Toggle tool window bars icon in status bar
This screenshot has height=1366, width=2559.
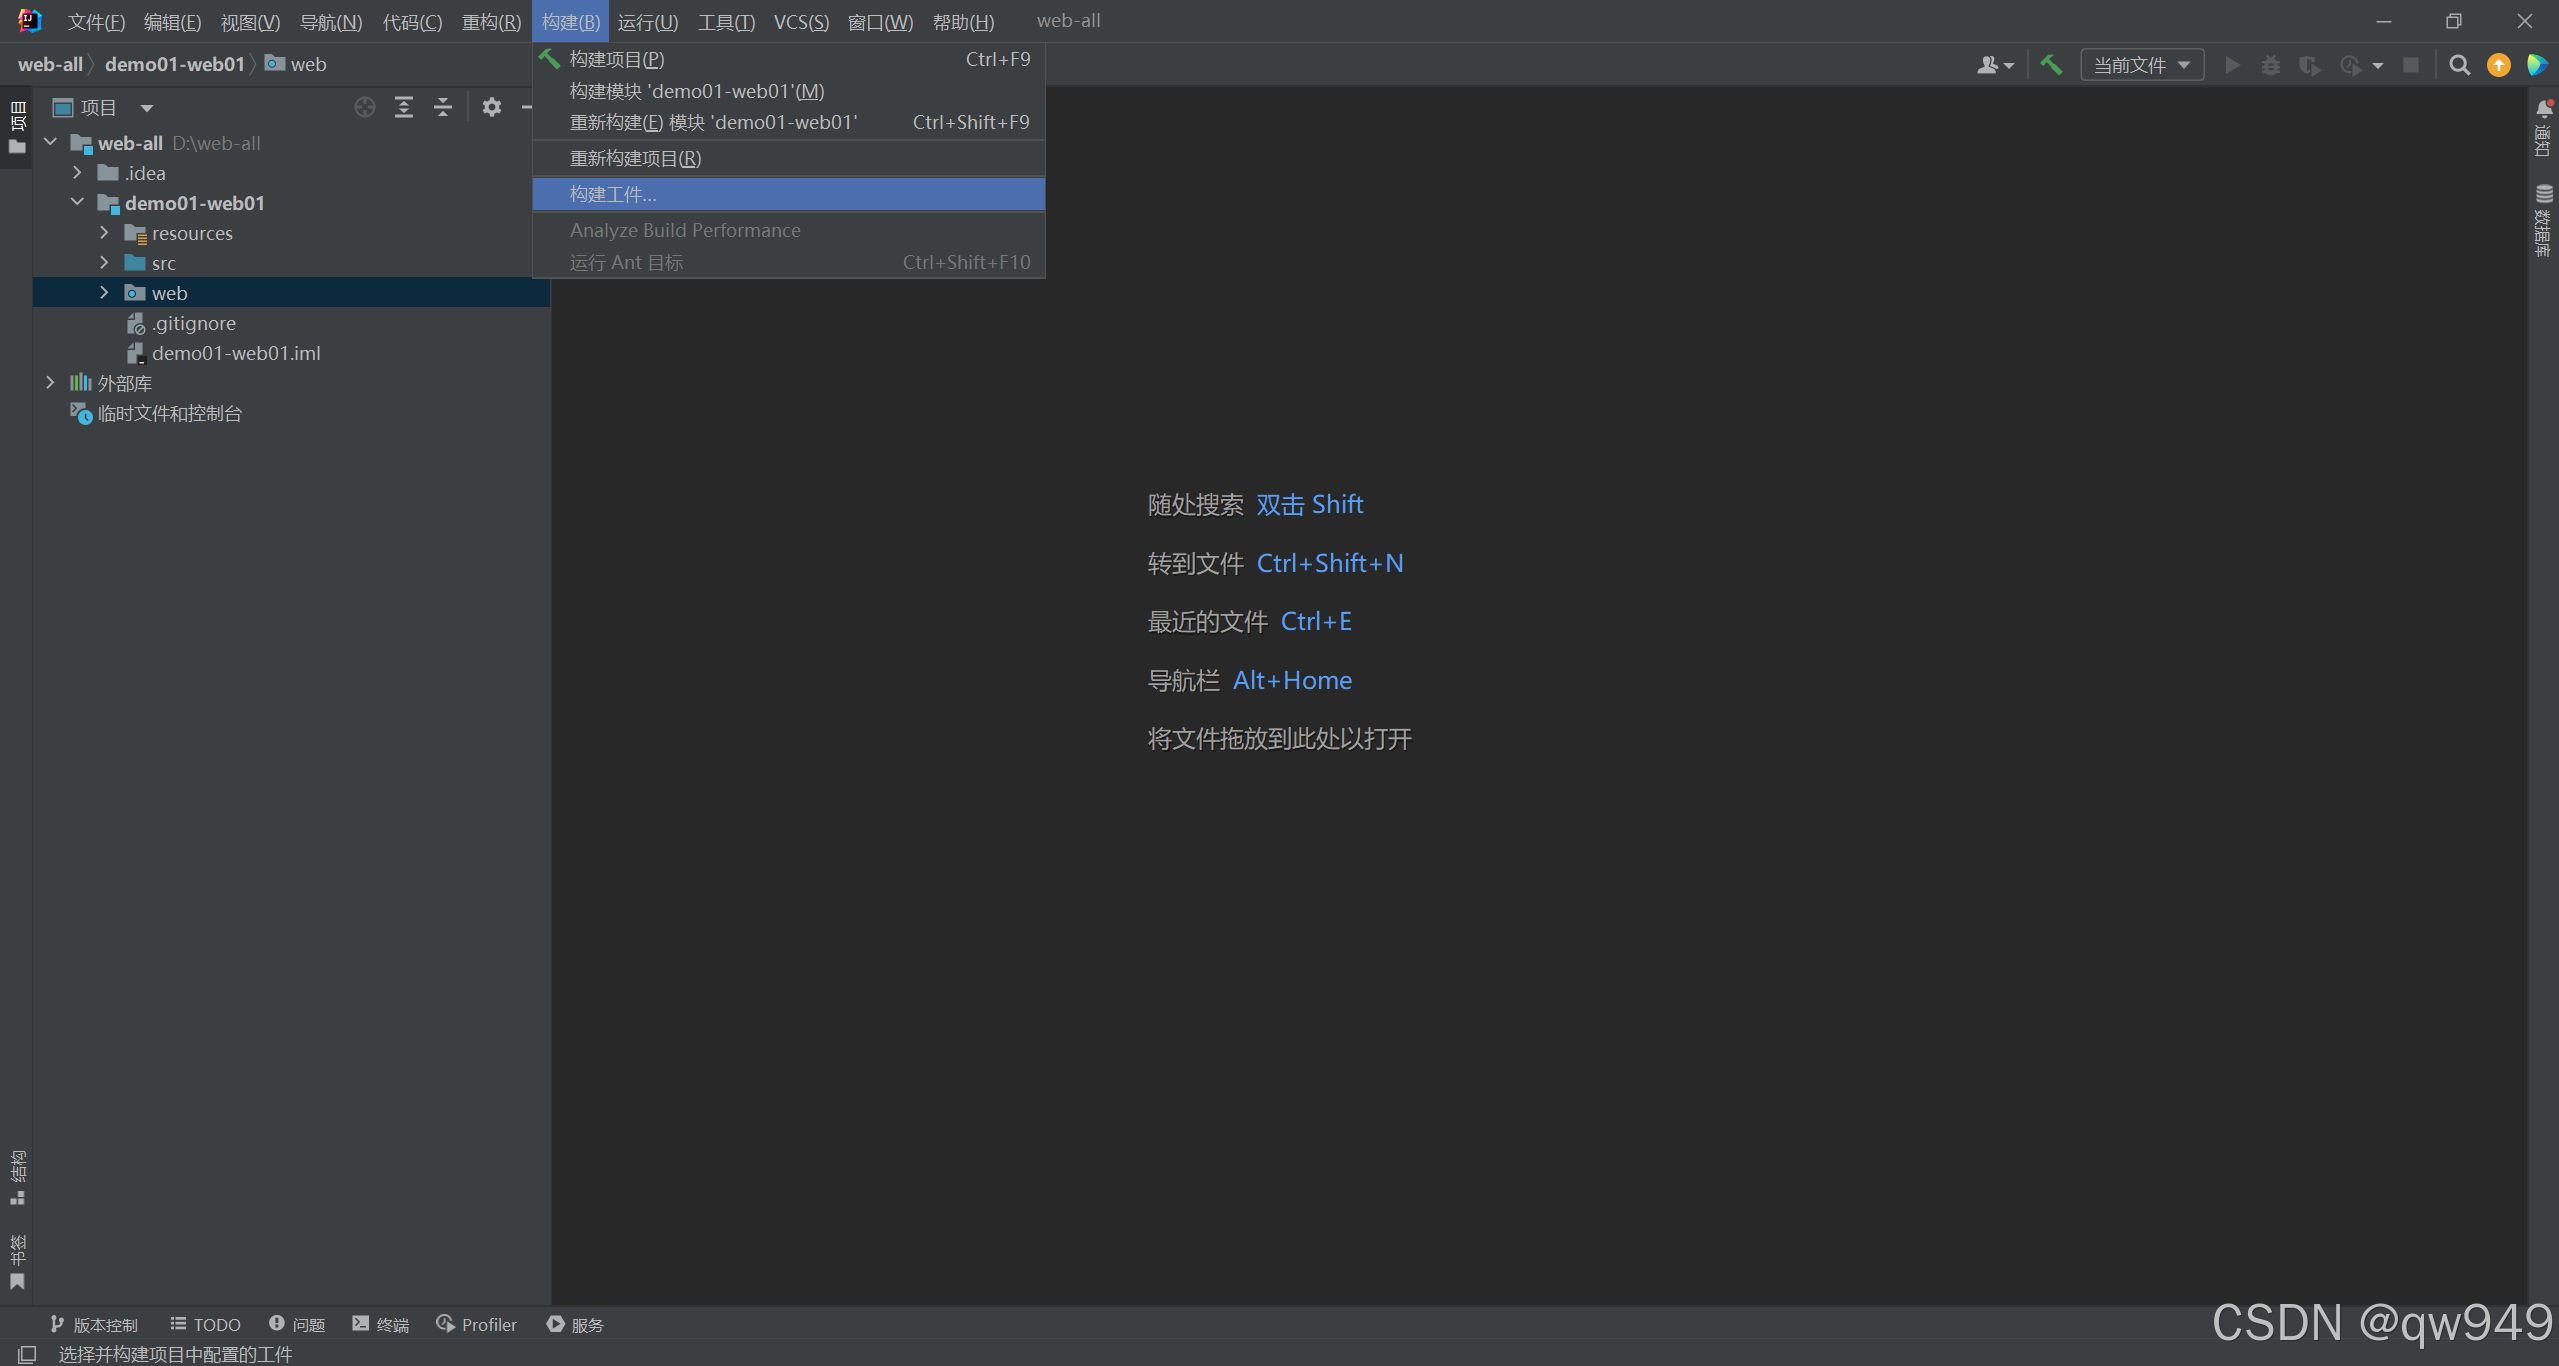(x=27, y=1354)
